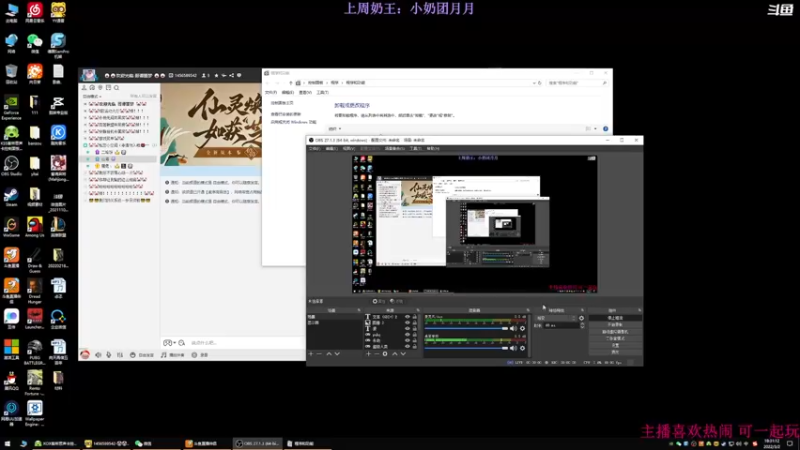This screenshot has height=450, width=800.
Task: Move source down in OBS Sources panel
Action: pos(403,354)
